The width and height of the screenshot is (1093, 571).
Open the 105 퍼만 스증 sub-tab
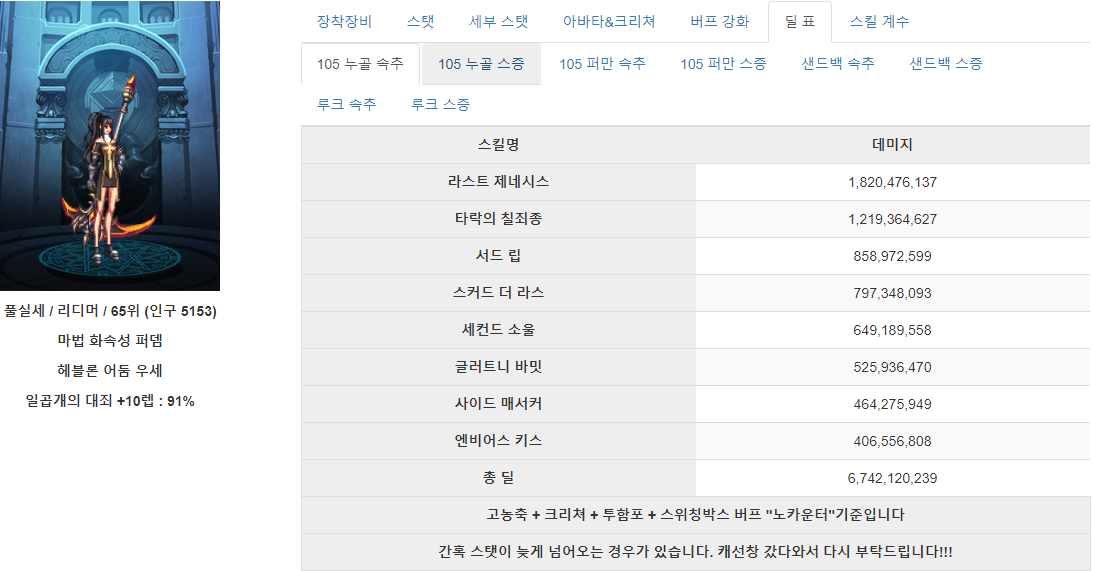click(x=724, y=64)
